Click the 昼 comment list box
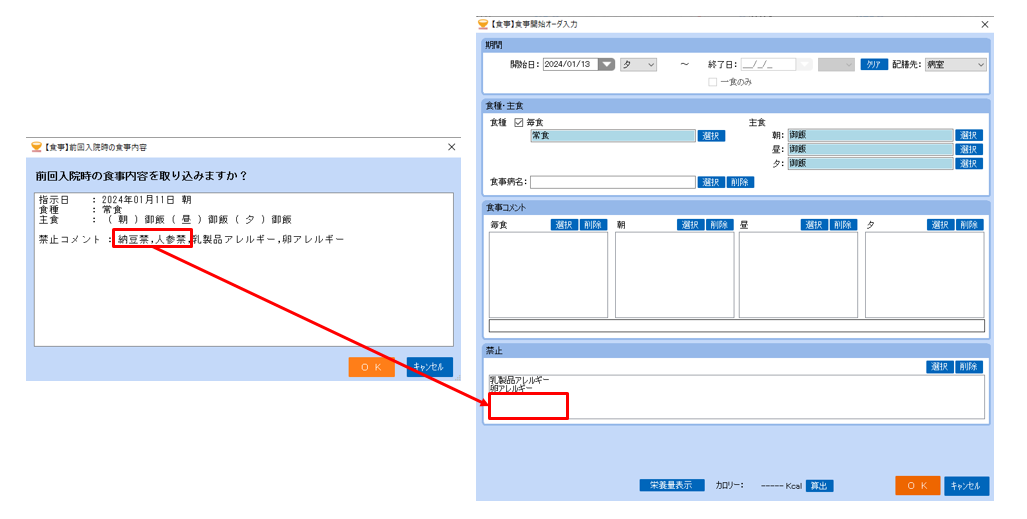Viewport: 1027px width, 519px height. (x=798, y=275)
